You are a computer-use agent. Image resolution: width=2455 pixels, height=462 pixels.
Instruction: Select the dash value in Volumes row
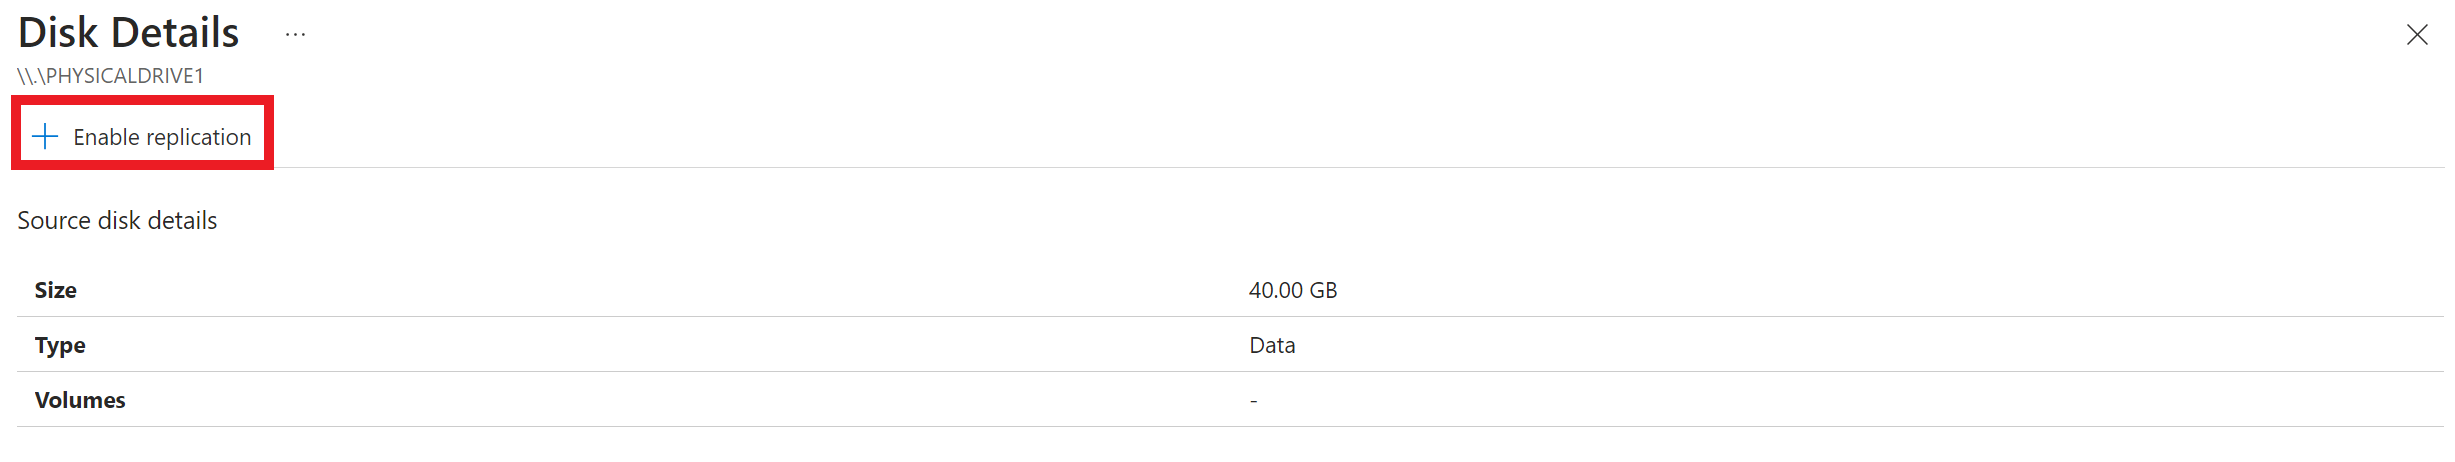tap(1253, 401)
